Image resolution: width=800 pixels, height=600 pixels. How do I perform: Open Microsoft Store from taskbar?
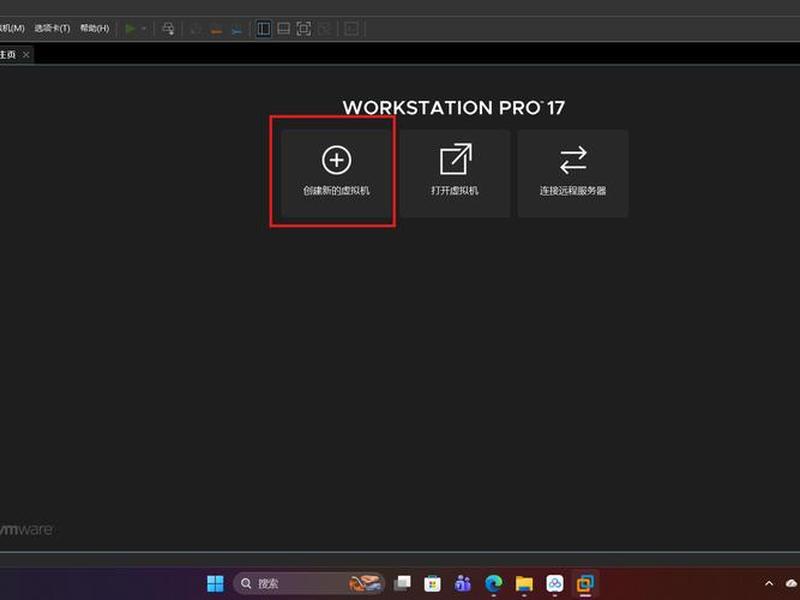433,583
